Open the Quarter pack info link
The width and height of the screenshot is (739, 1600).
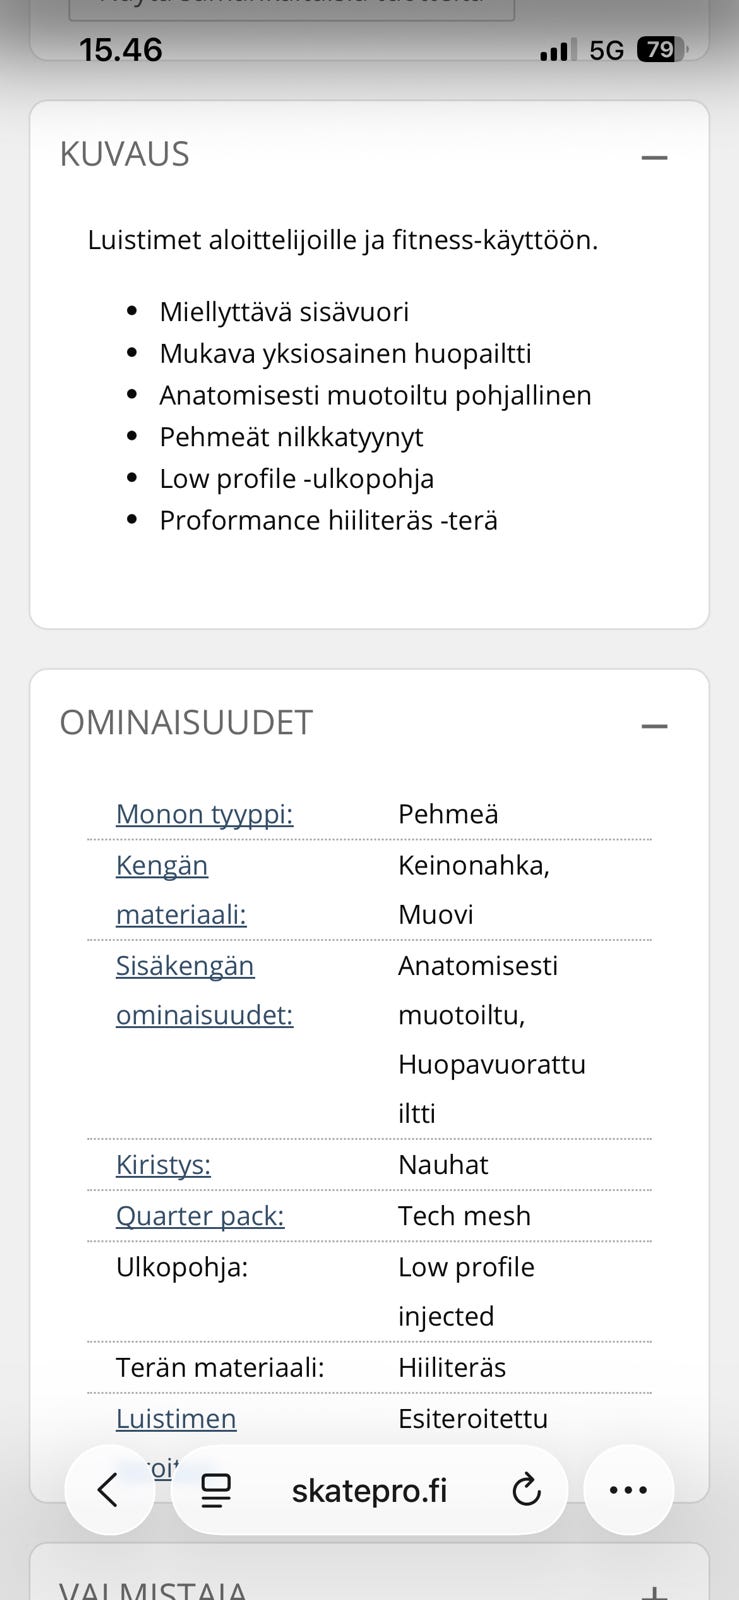tap(199, 1216)
